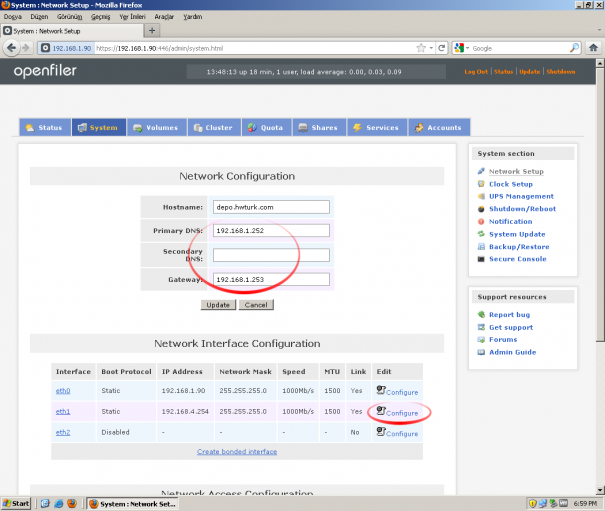Viewport: 605px width, 511px height.
Task: Open new tab with plus button
Action: [x=152, y=30]
